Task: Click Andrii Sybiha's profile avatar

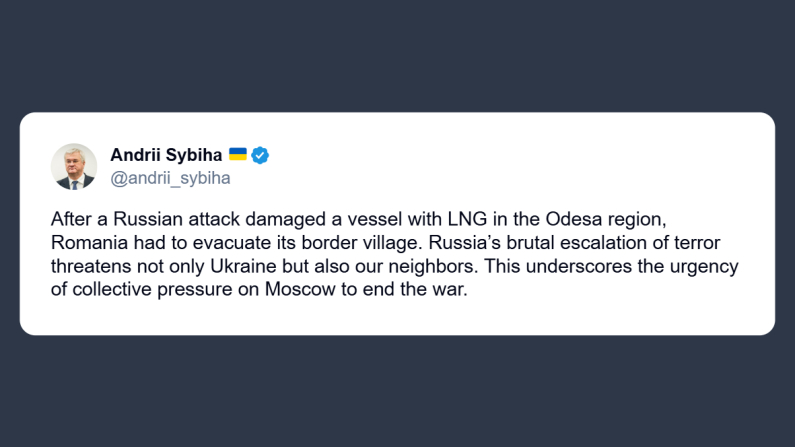Action: coord(74,166)
